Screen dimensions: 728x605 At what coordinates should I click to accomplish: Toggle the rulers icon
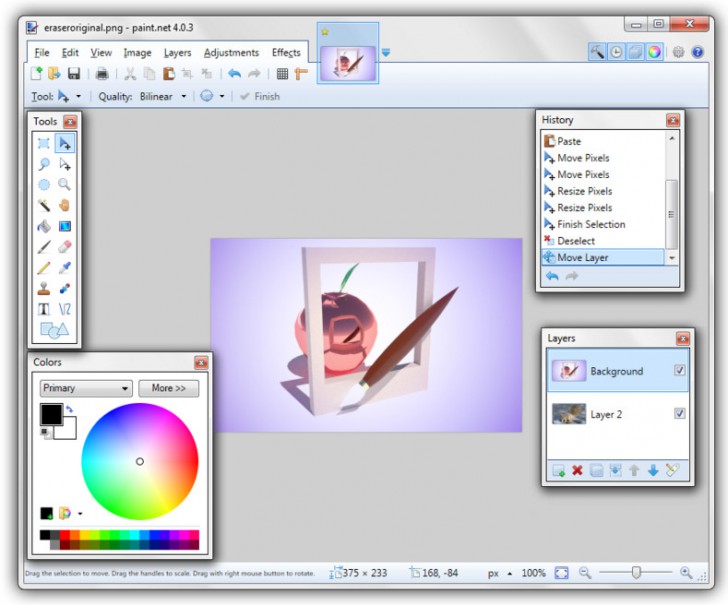[x=301, y=73]
